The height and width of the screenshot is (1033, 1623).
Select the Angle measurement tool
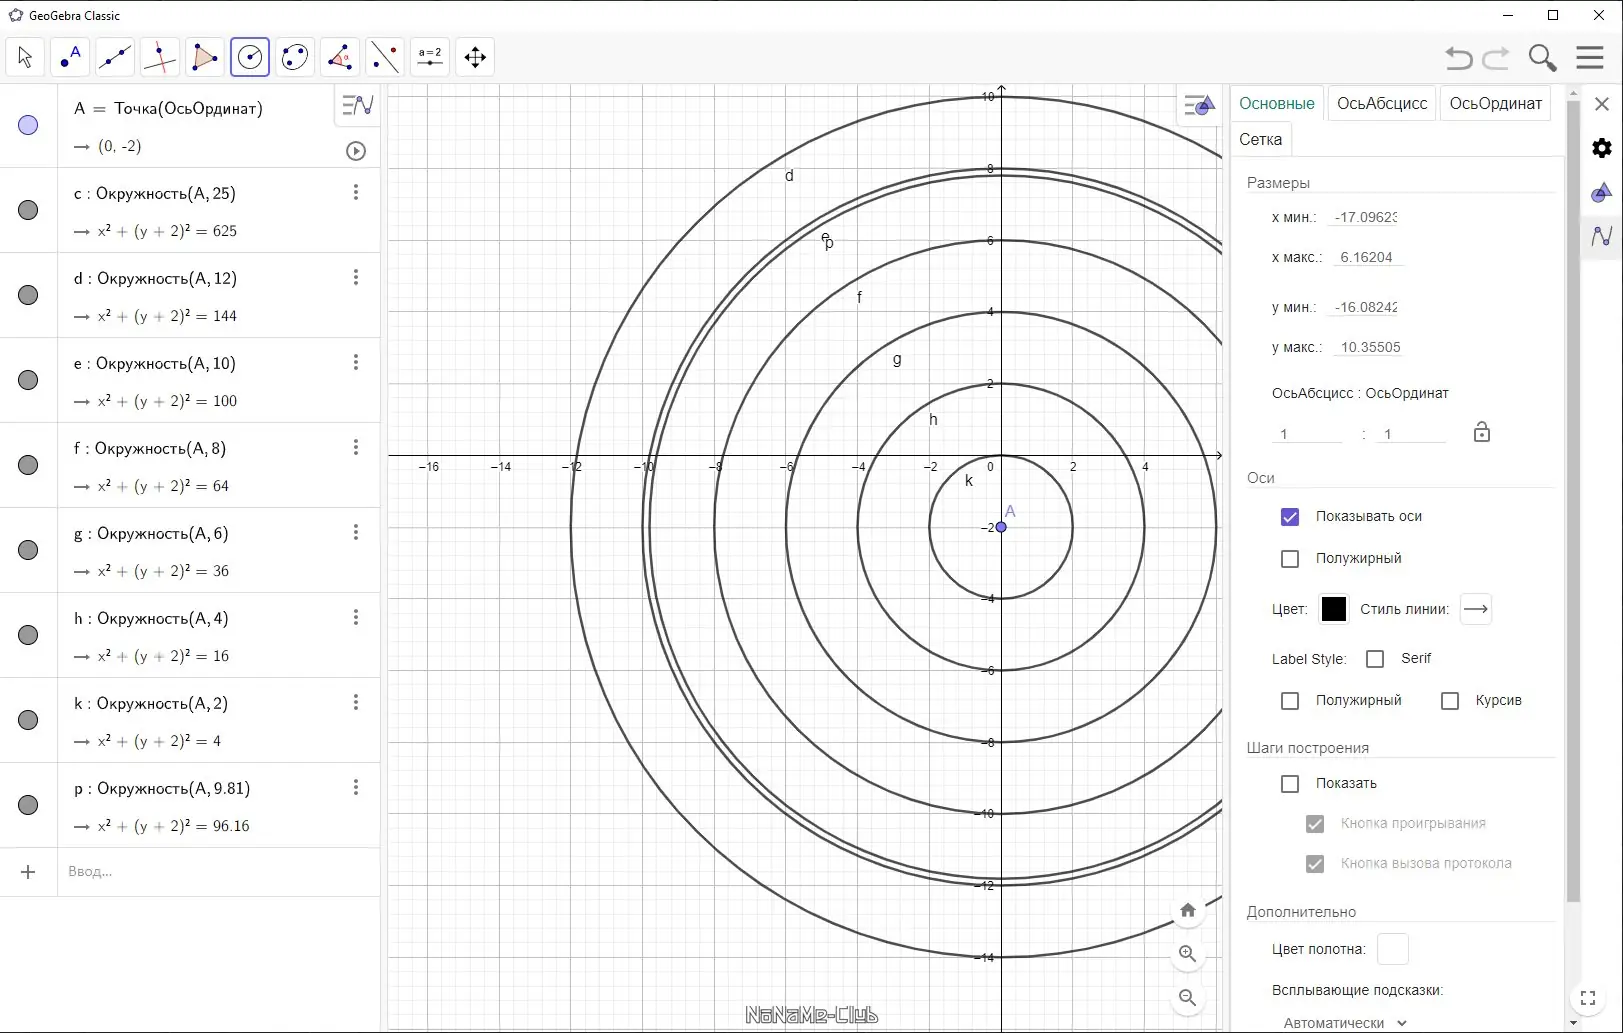340,58
